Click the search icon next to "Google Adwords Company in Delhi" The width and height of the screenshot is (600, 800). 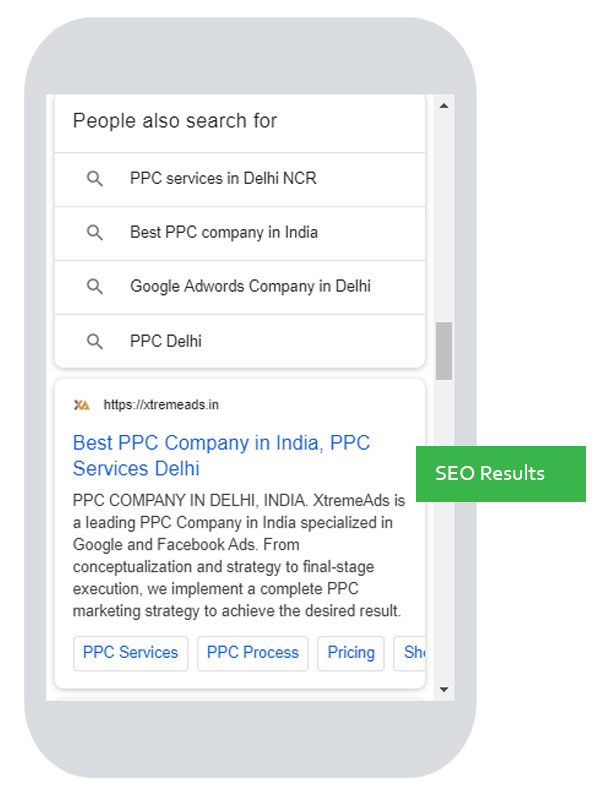95,286
